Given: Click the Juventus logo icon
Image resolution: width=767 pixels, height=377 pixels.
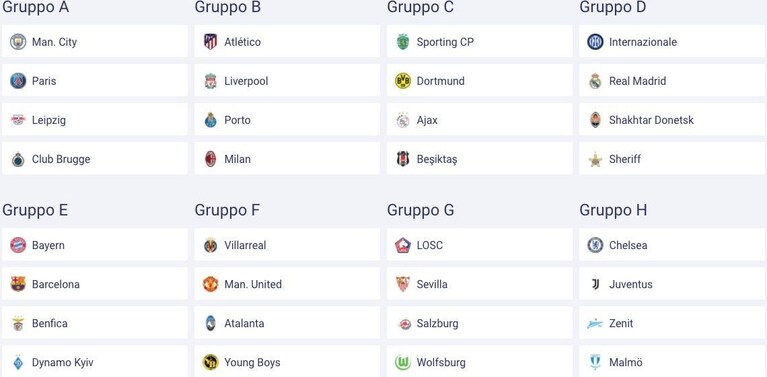Looking at the screenshot, I should pyautogui.click(x=595, y=284).
